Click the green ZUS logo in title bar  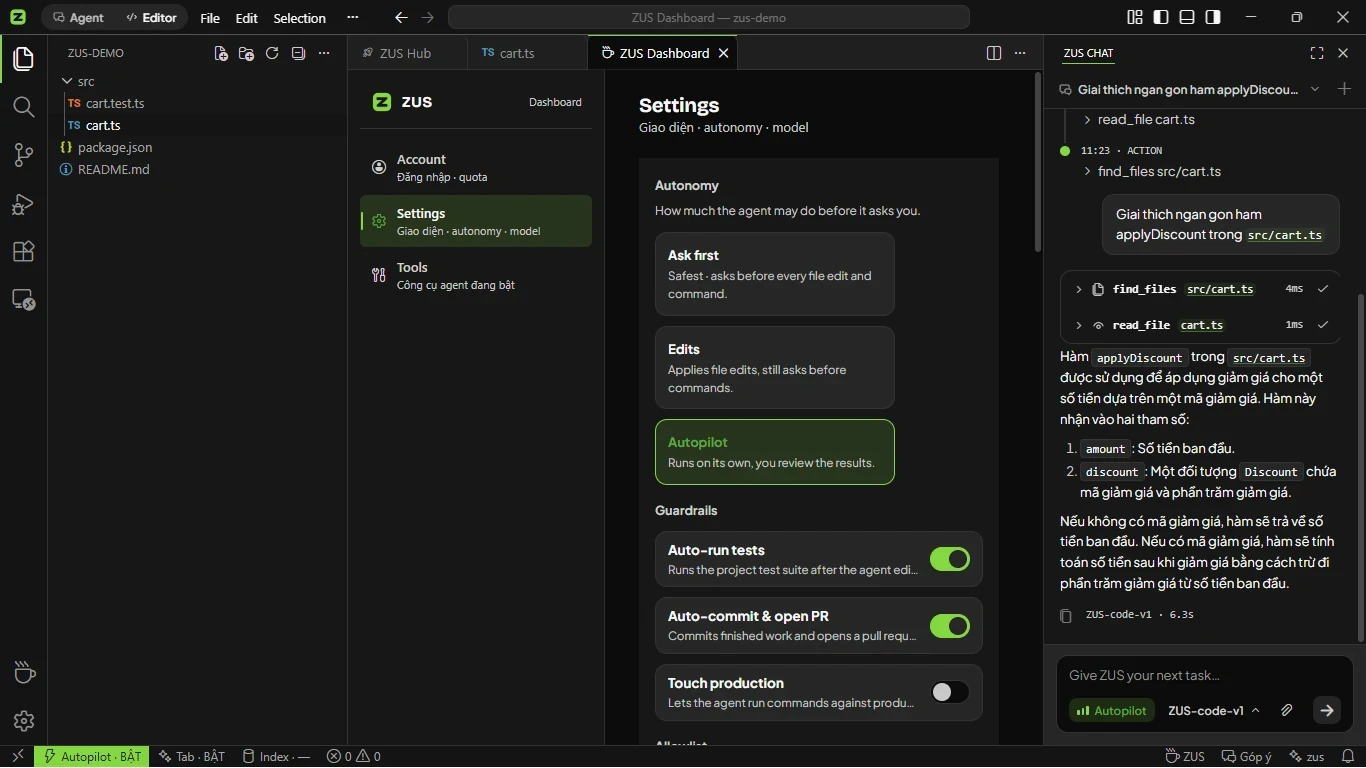tap(18, 17)
